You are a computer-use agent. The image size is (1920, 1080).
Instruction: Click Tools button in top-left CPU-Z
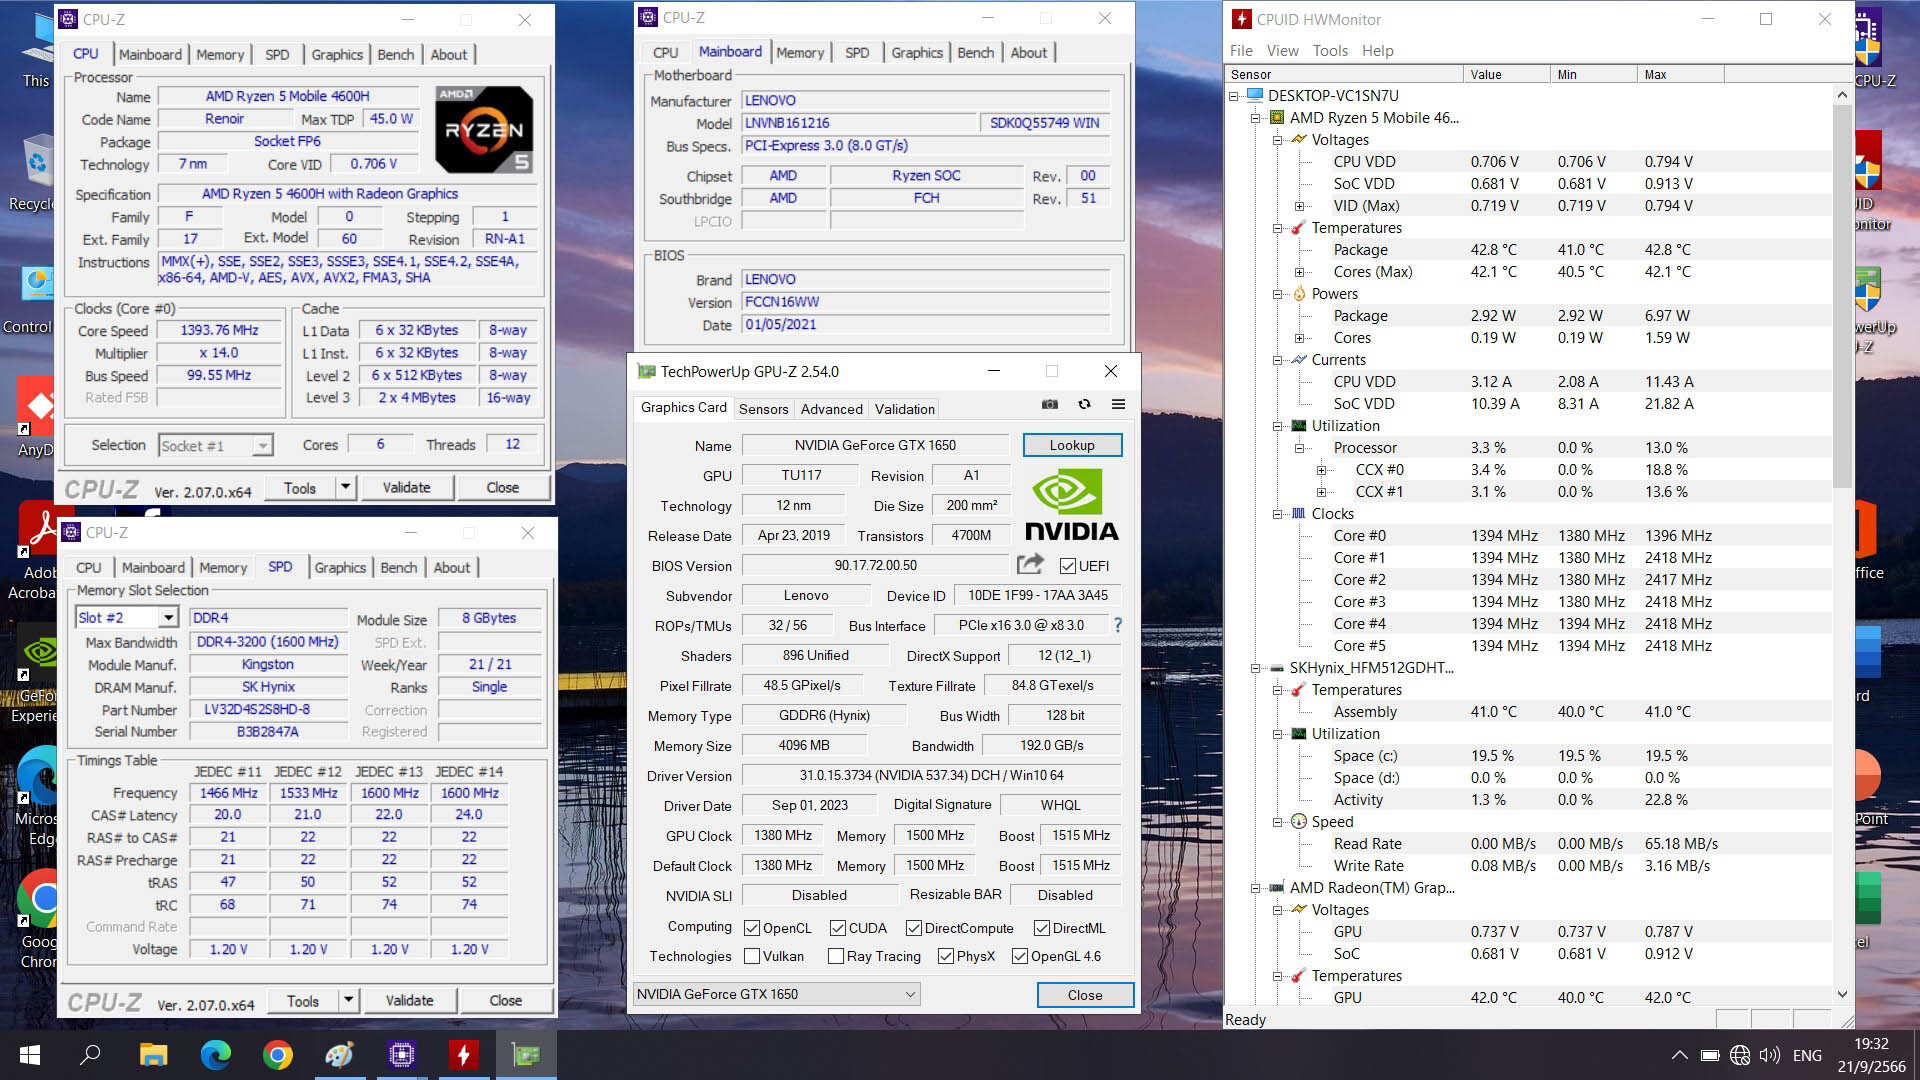click(299, 487)
